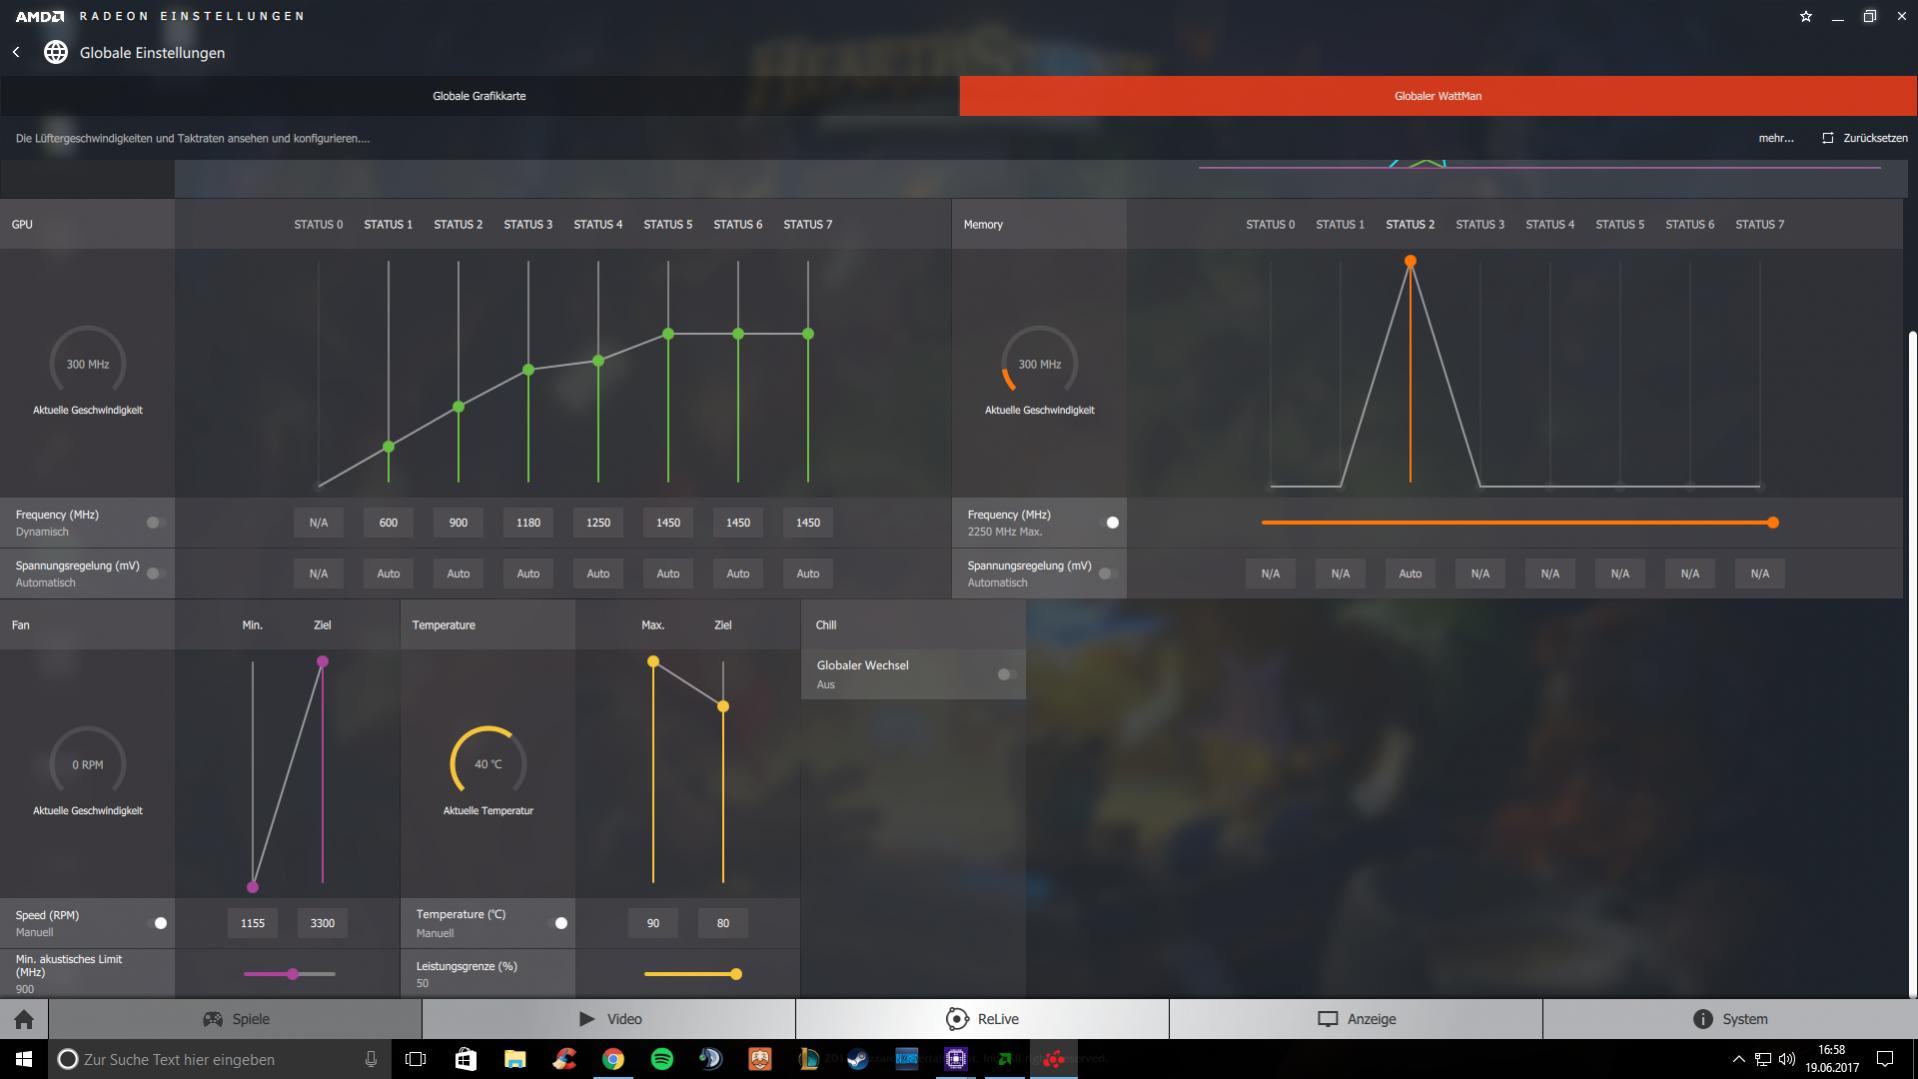
Task: Open the purple CPU chip taskbar icon
Action: [x=956, y=1059]
